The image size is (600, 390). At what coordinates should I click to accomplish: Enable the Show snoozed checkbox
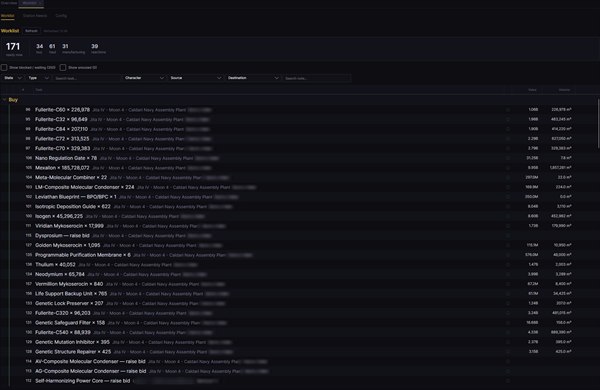click(x=63, y=67)
